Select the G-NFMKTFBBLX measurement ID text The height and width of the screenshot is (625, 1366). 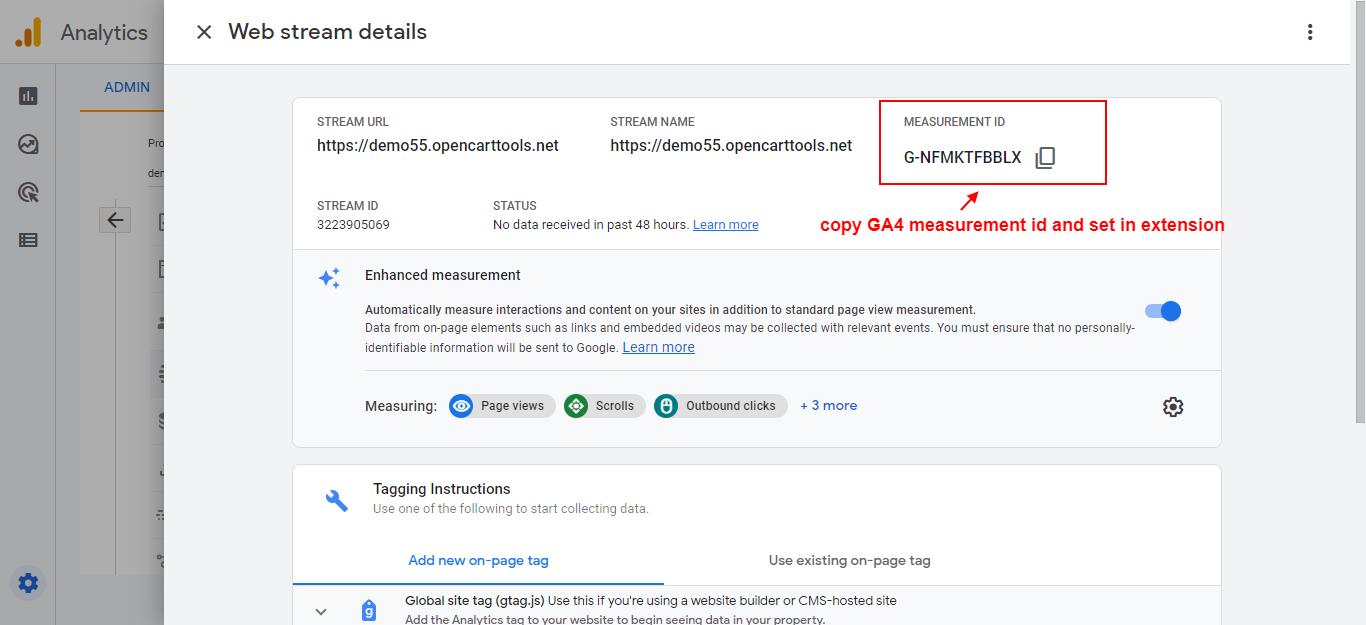click(962, 158)
